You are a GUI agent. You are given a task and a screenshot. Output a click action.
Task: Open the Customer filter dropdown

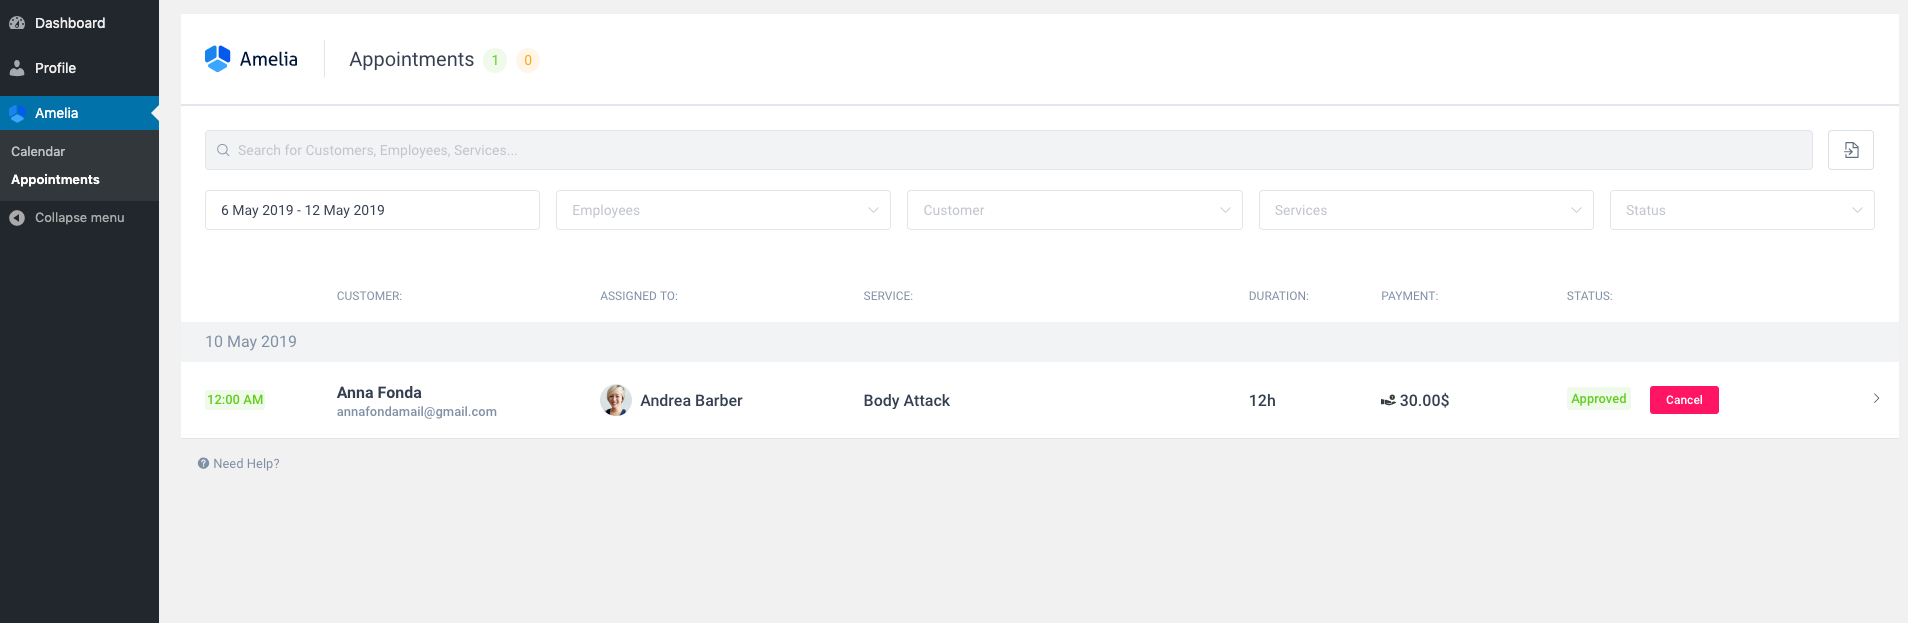[x=1075, y=210]
